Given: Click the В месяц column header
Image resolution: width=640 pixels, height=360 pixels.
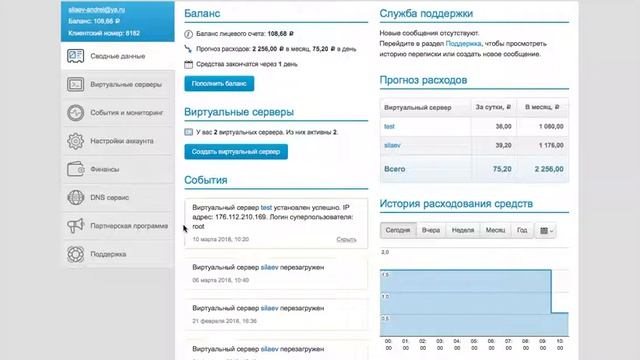Looking at the screenshot, I should click(x=542, y=107).
